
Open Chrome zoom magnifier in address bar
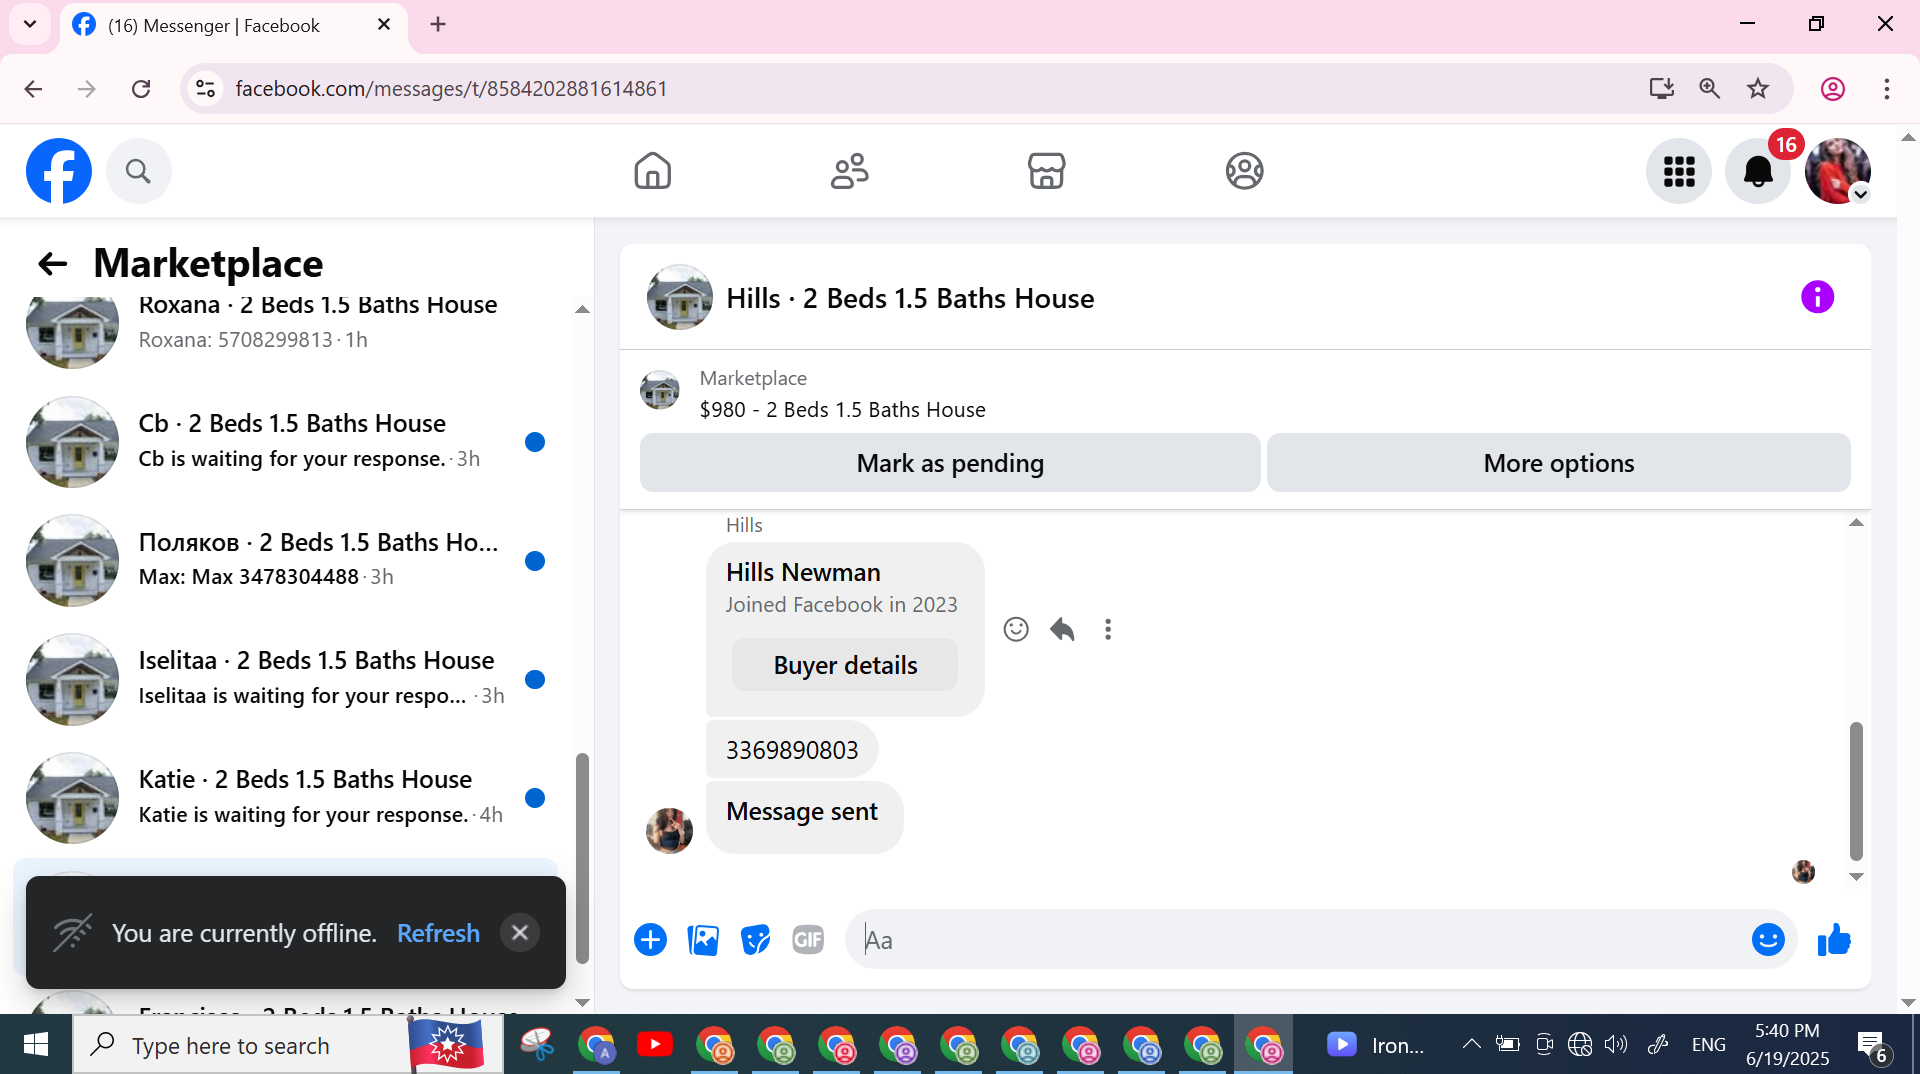pos(1710,89)
